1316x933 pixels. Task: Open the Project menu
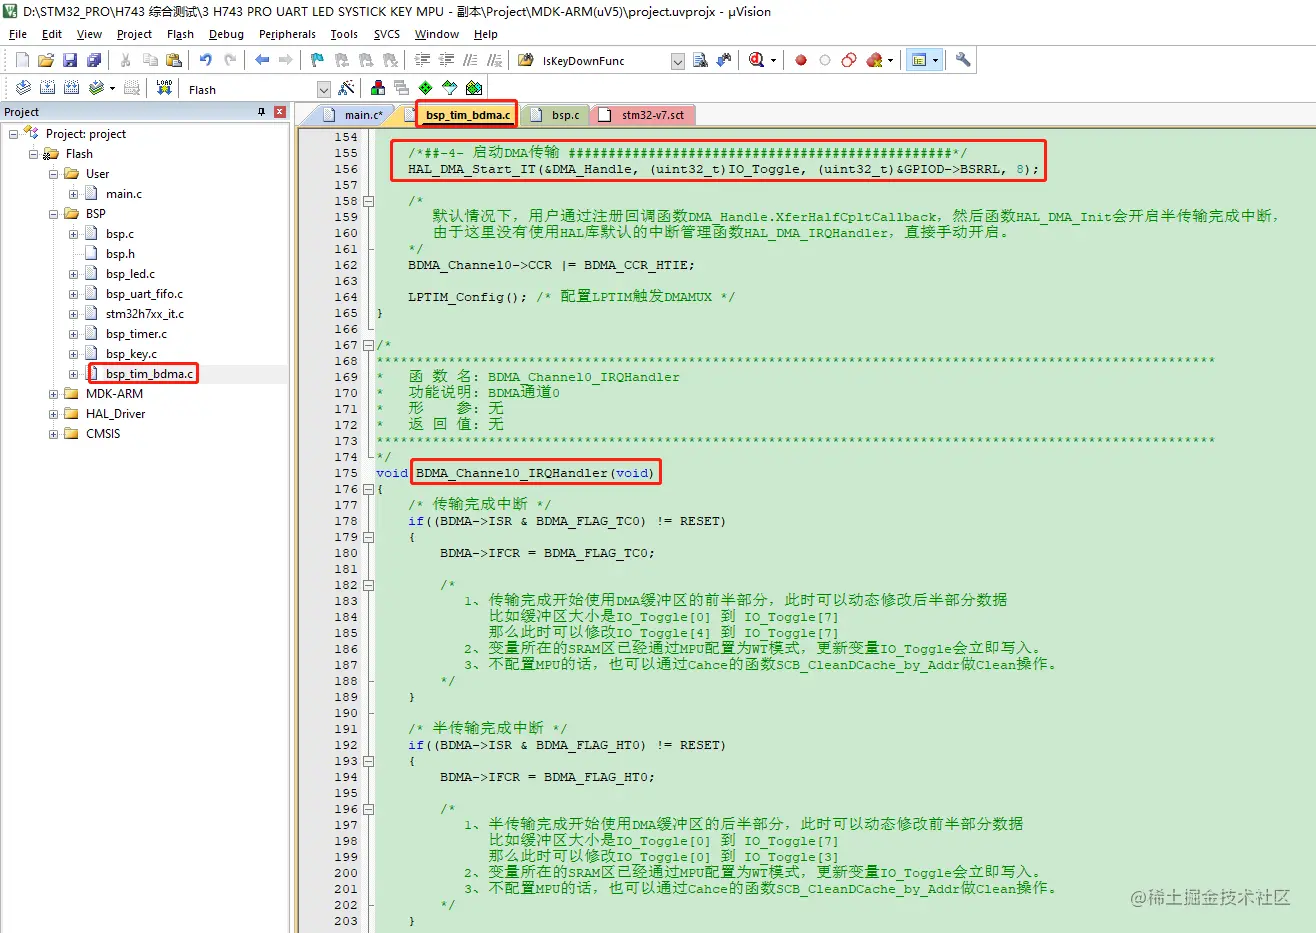[134, 34]
